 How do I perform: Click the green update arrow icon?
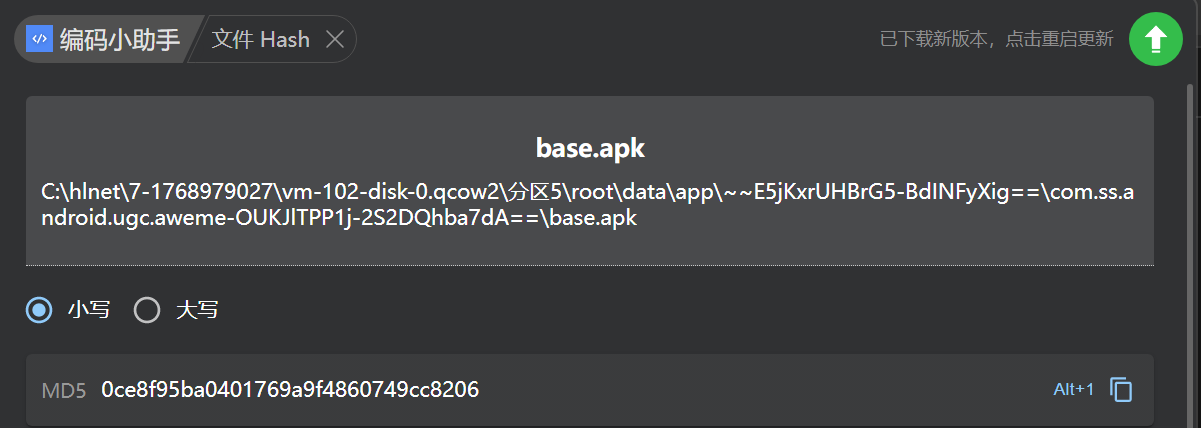pyautogui.click(x=1155, y=39)
